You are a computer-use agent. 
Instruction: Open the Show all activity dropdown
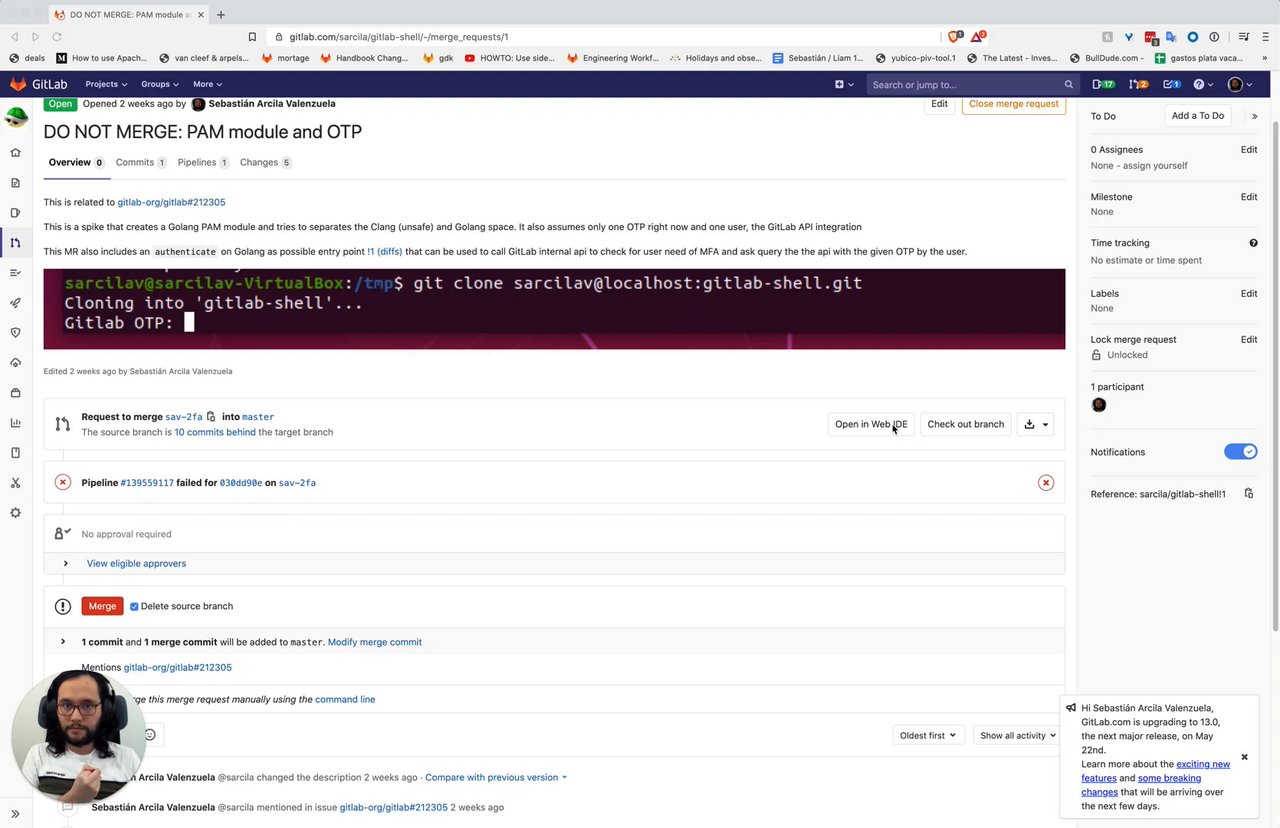pos(1018,735)
